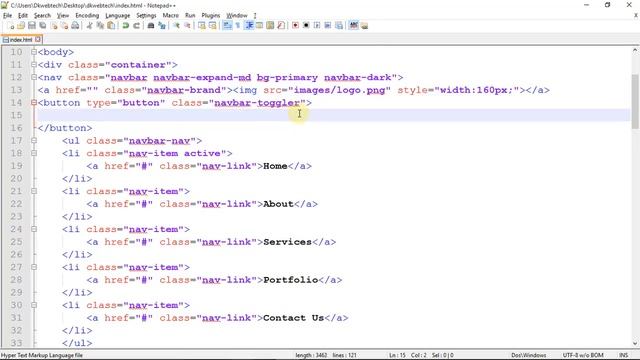The image size is (640, 360).
Task: Click the Save All toolbar icon
Action: point(42,26)
